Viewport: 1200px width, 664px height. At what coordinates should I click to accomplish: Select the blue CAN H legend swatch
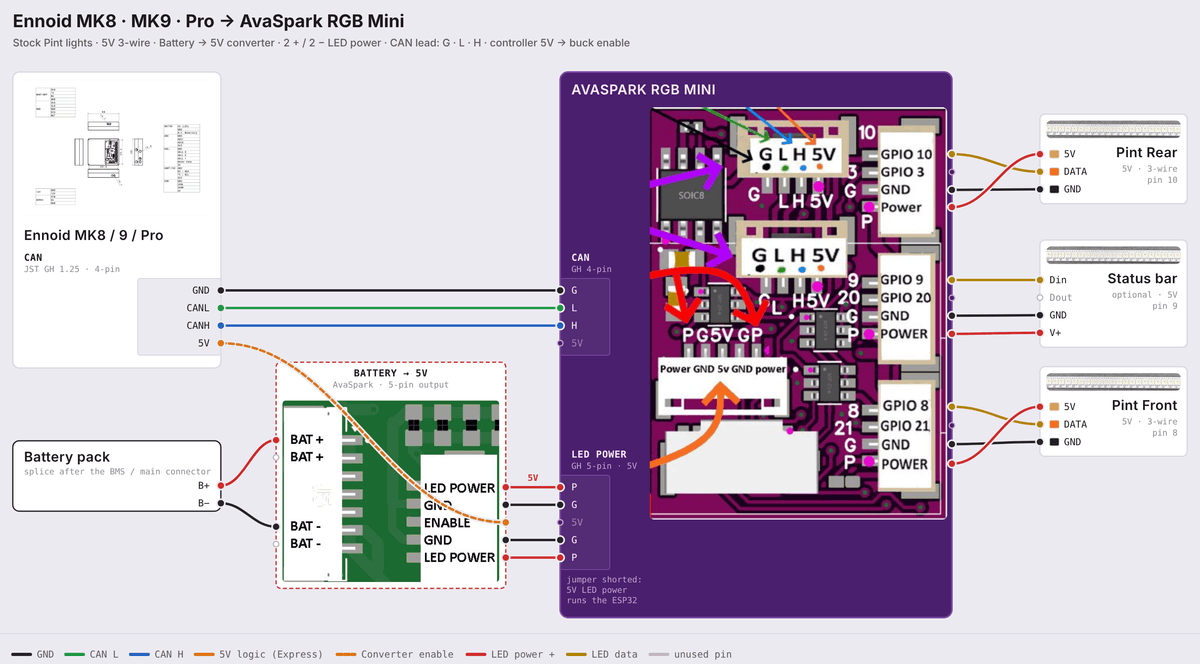[138, 654]
